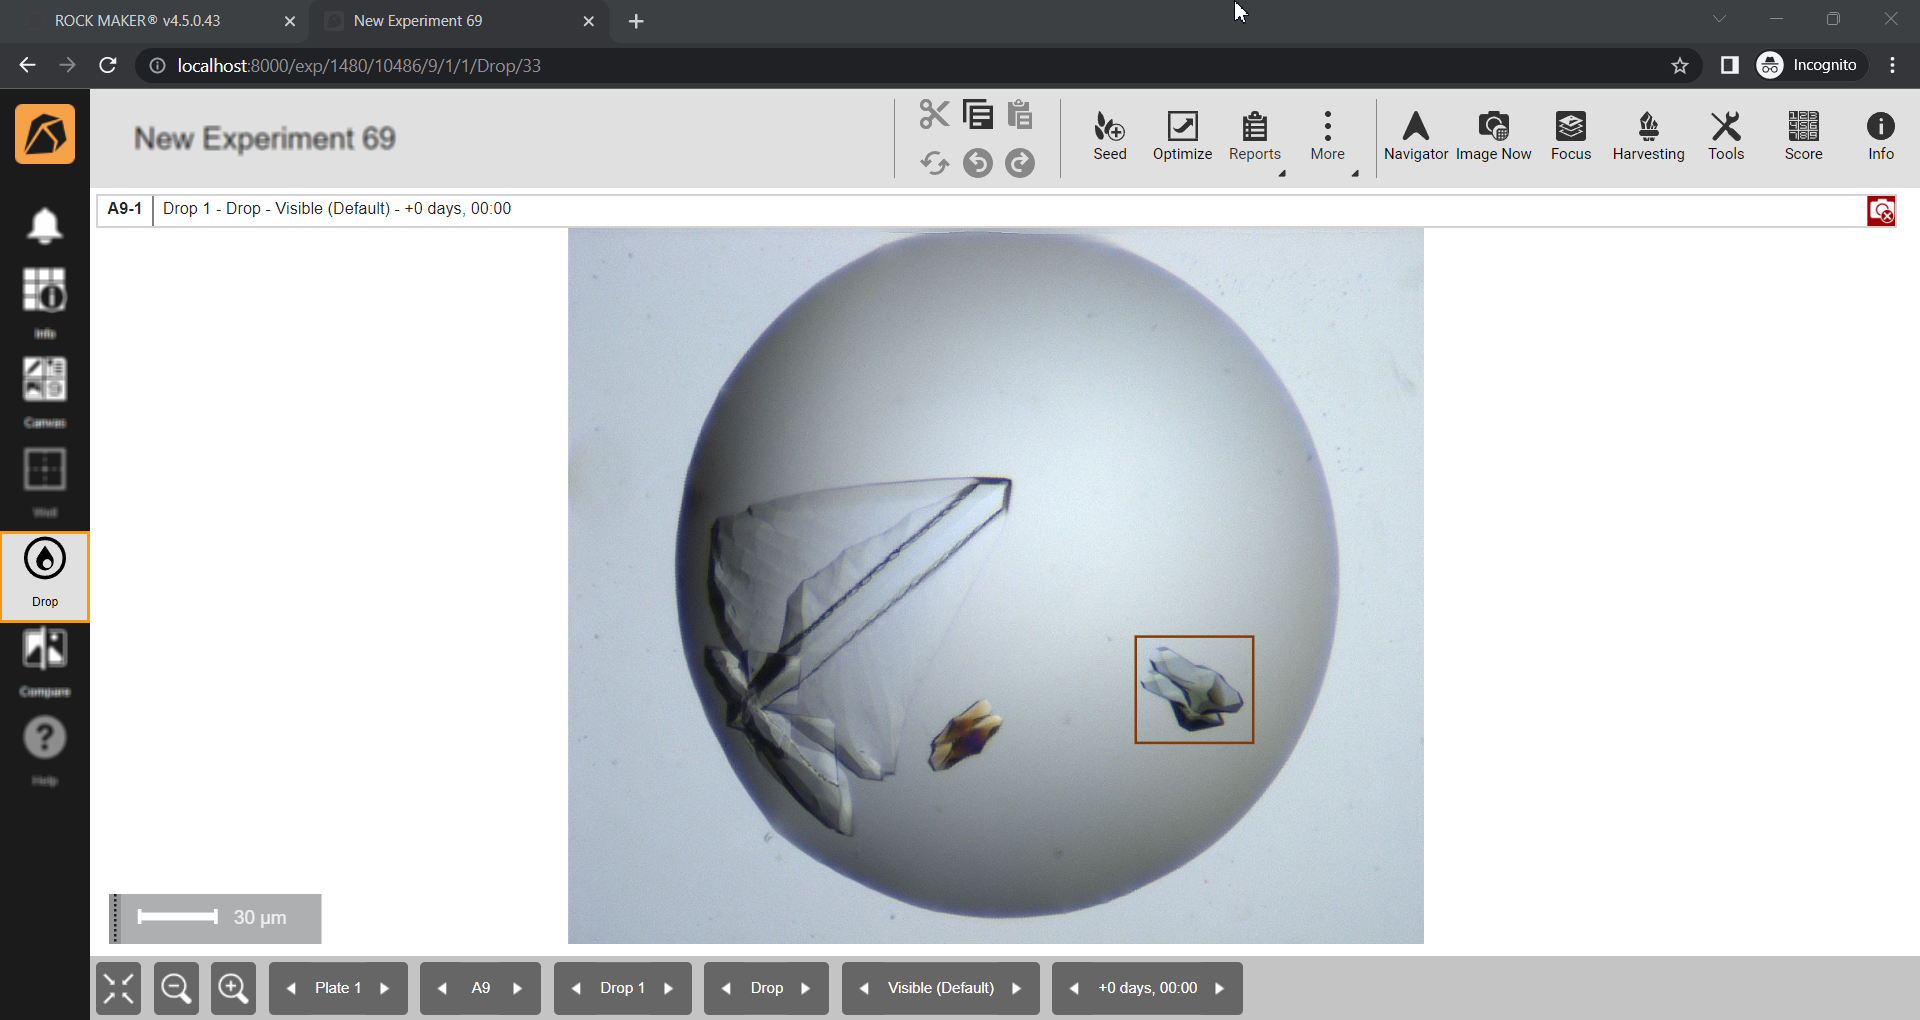Image resolution: width=1920 pixels, height=1020 pixels.
Task: Fit drop image to screen
Action: (118, 988)
